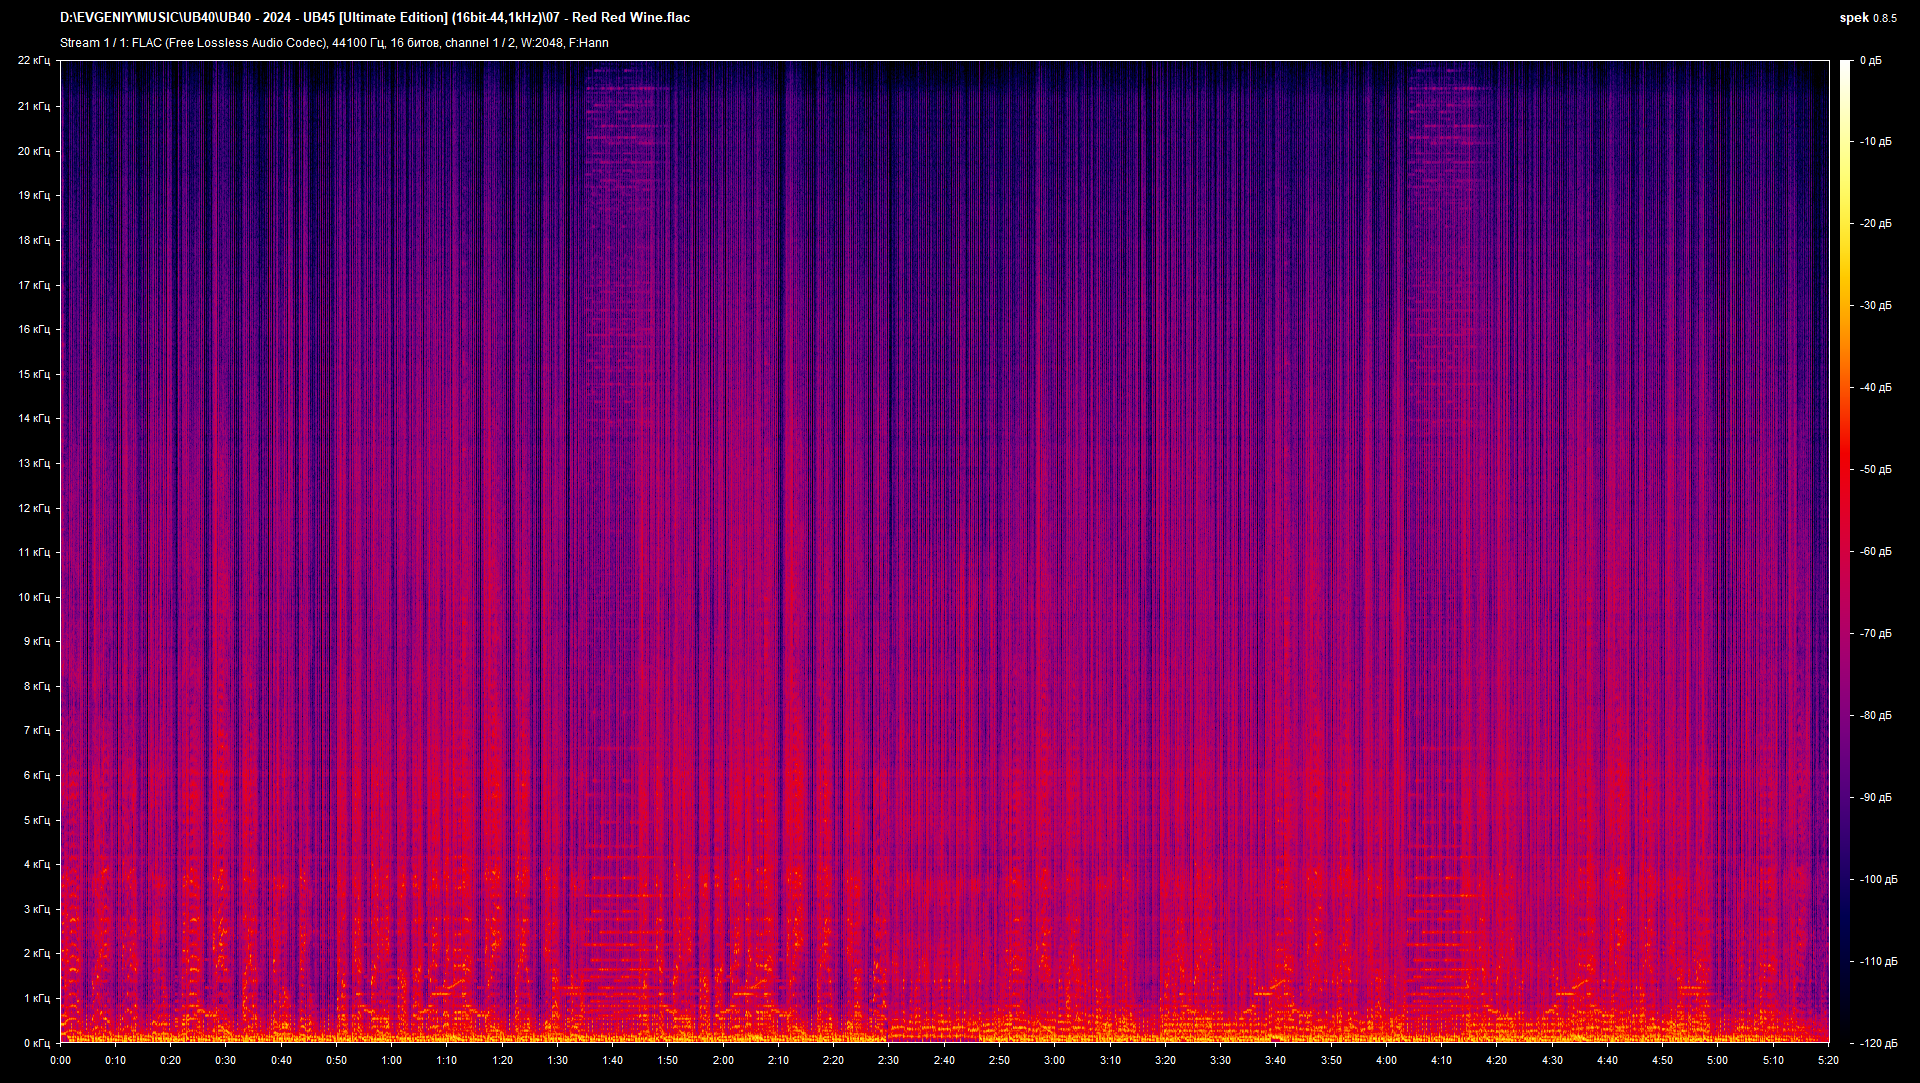Image resolution: width=1920 pixels, height=1083 pixels.
Task: Click the -10 дБ level scale label
Action: click(x=1876, y=142)
